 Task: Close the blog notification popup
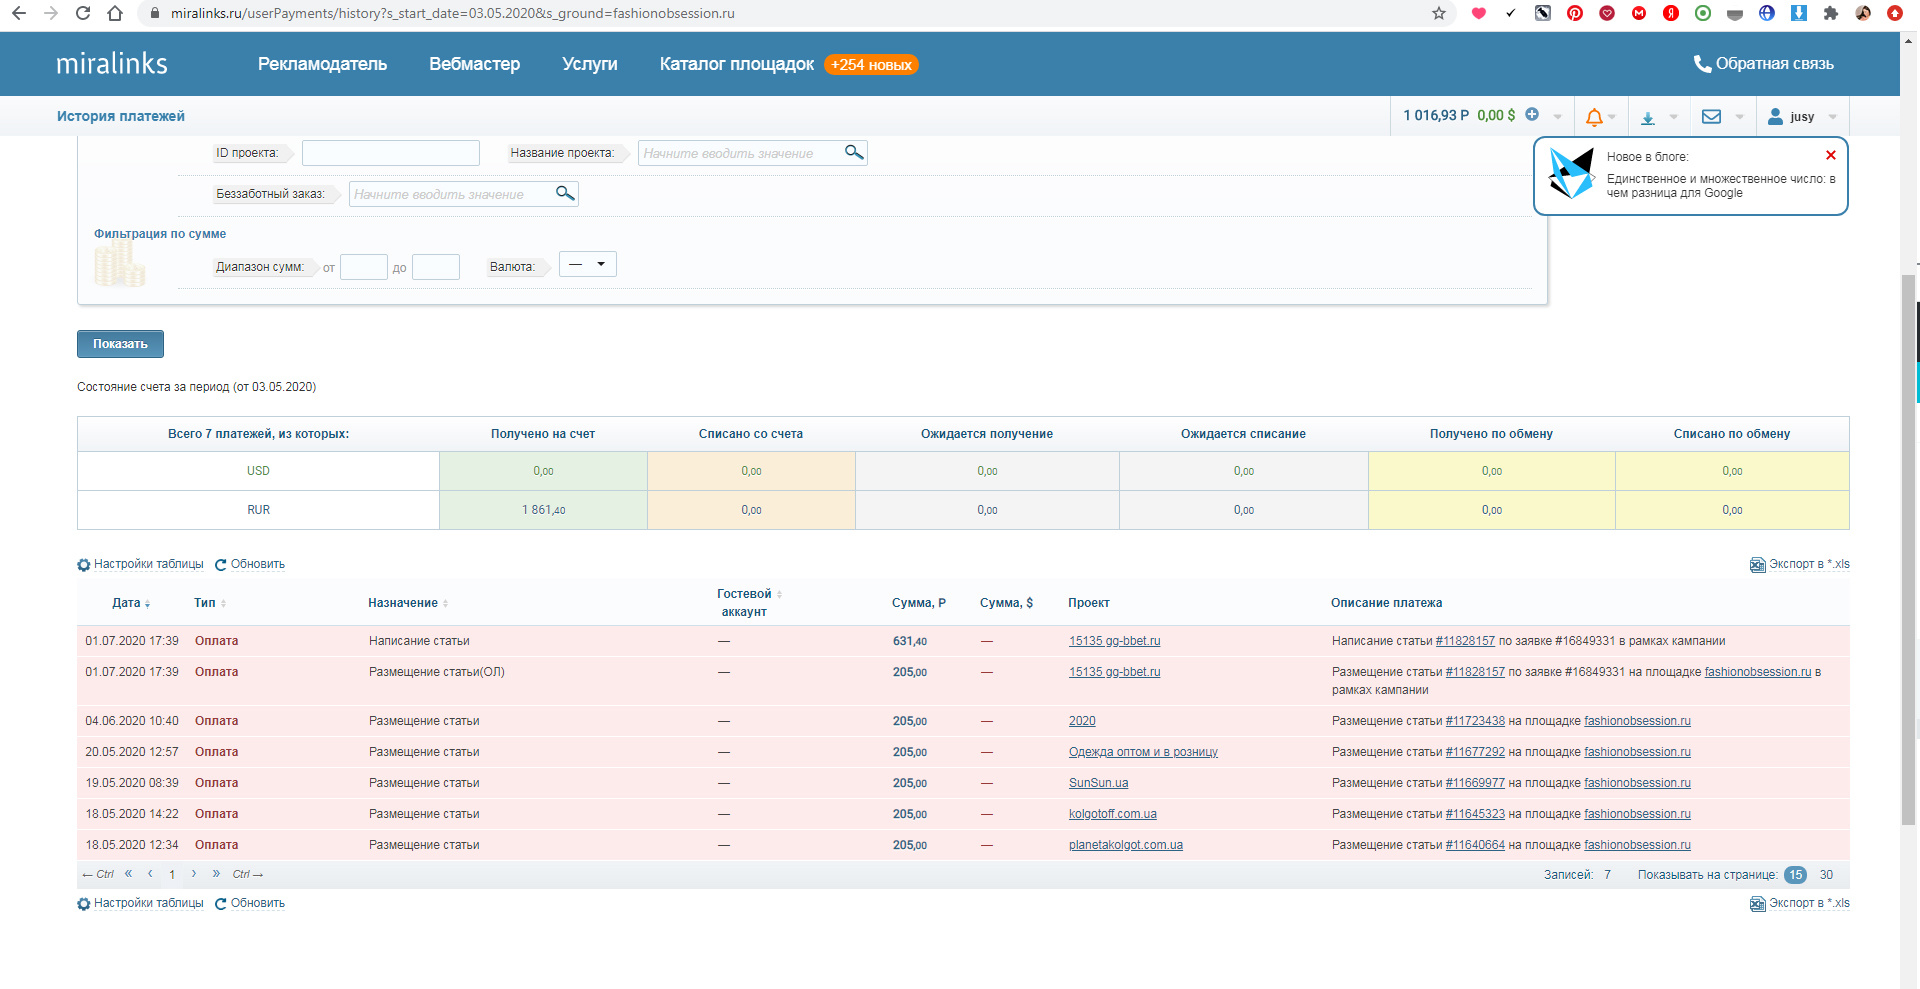[1830, 155]
